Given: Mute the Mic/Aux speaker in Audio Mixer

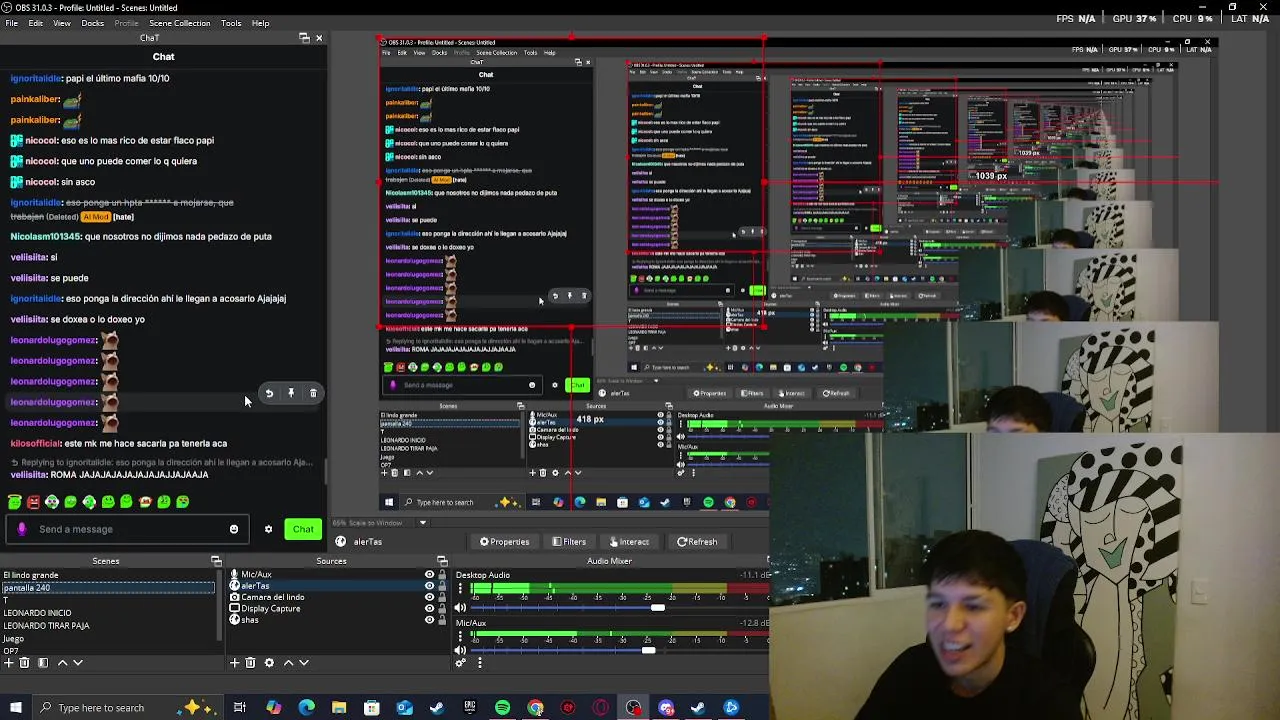Looking at the screenshot, I should point(460,650).
